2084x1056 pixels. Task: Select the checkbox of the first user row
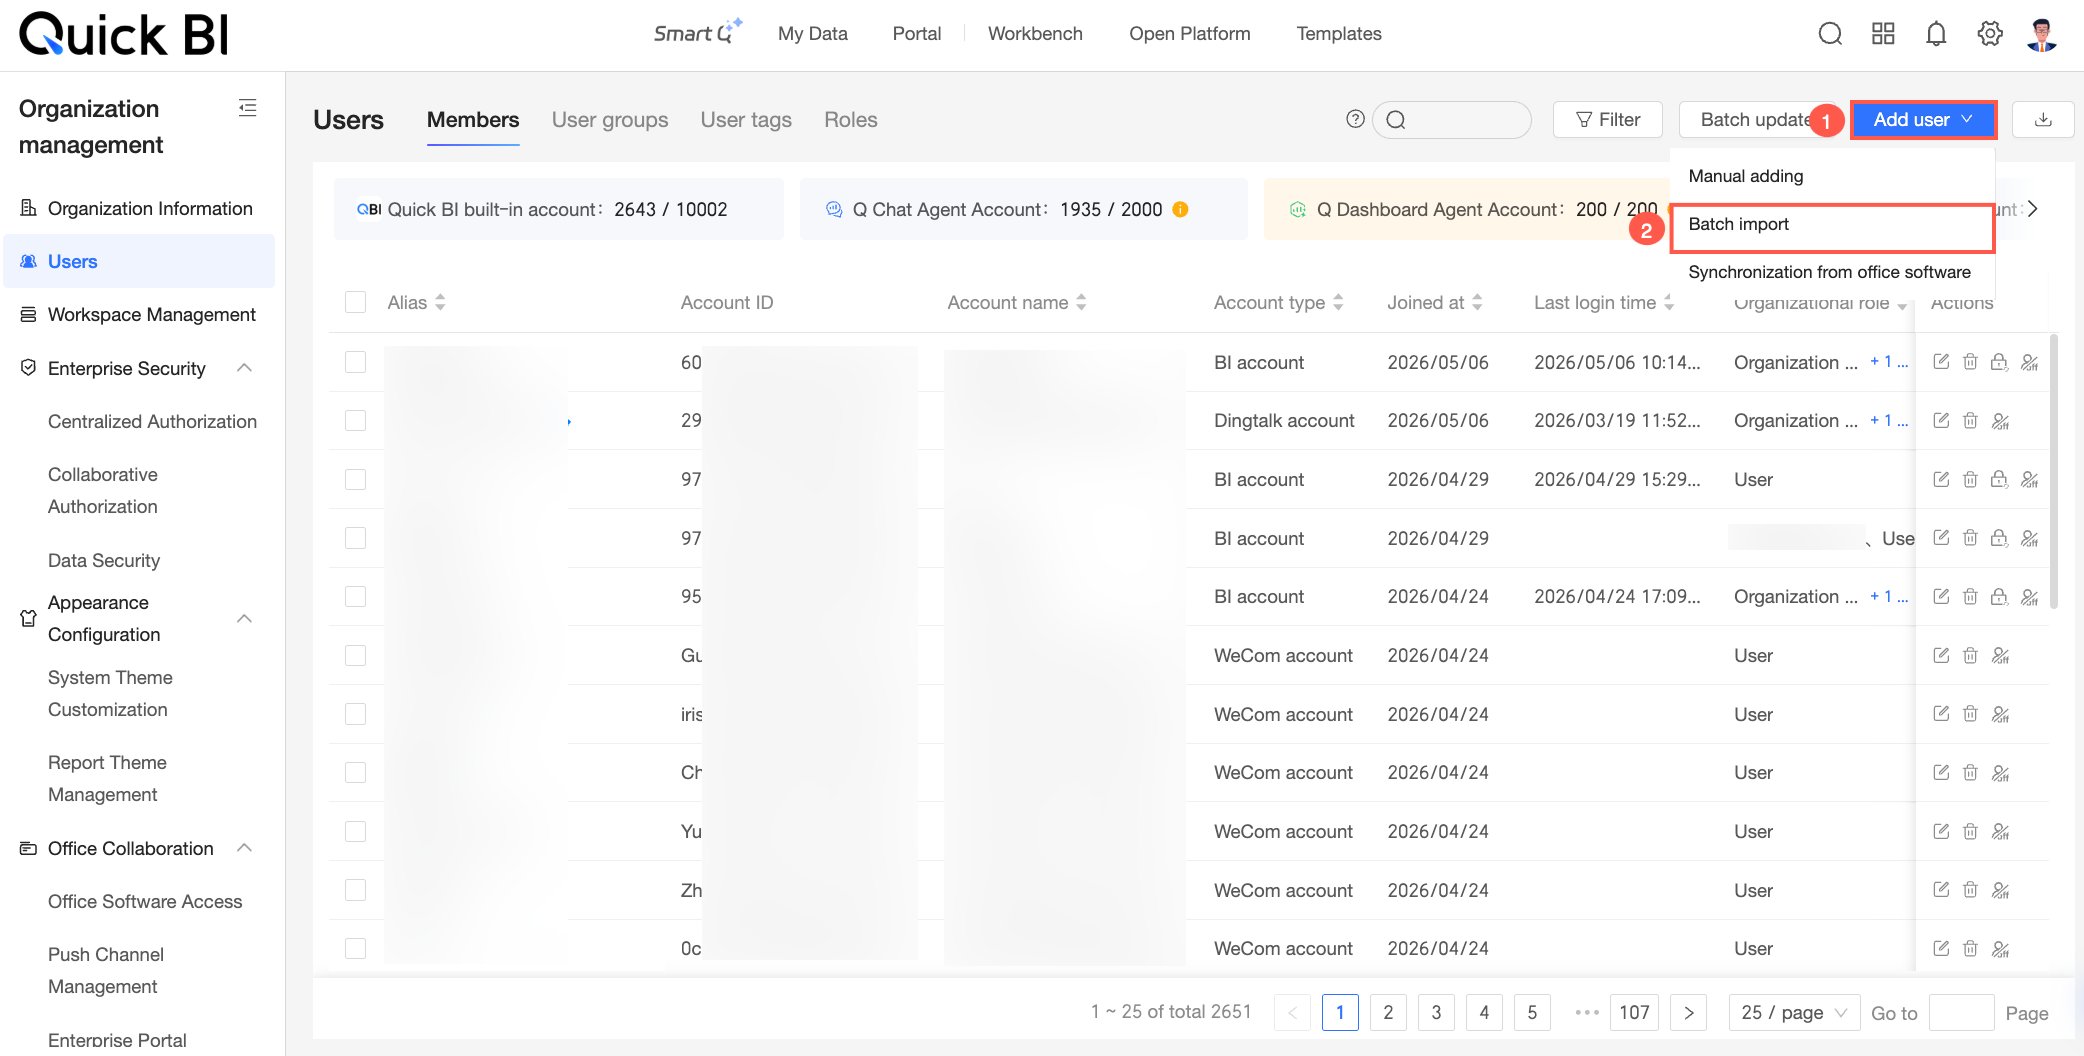tap(355, 362)
